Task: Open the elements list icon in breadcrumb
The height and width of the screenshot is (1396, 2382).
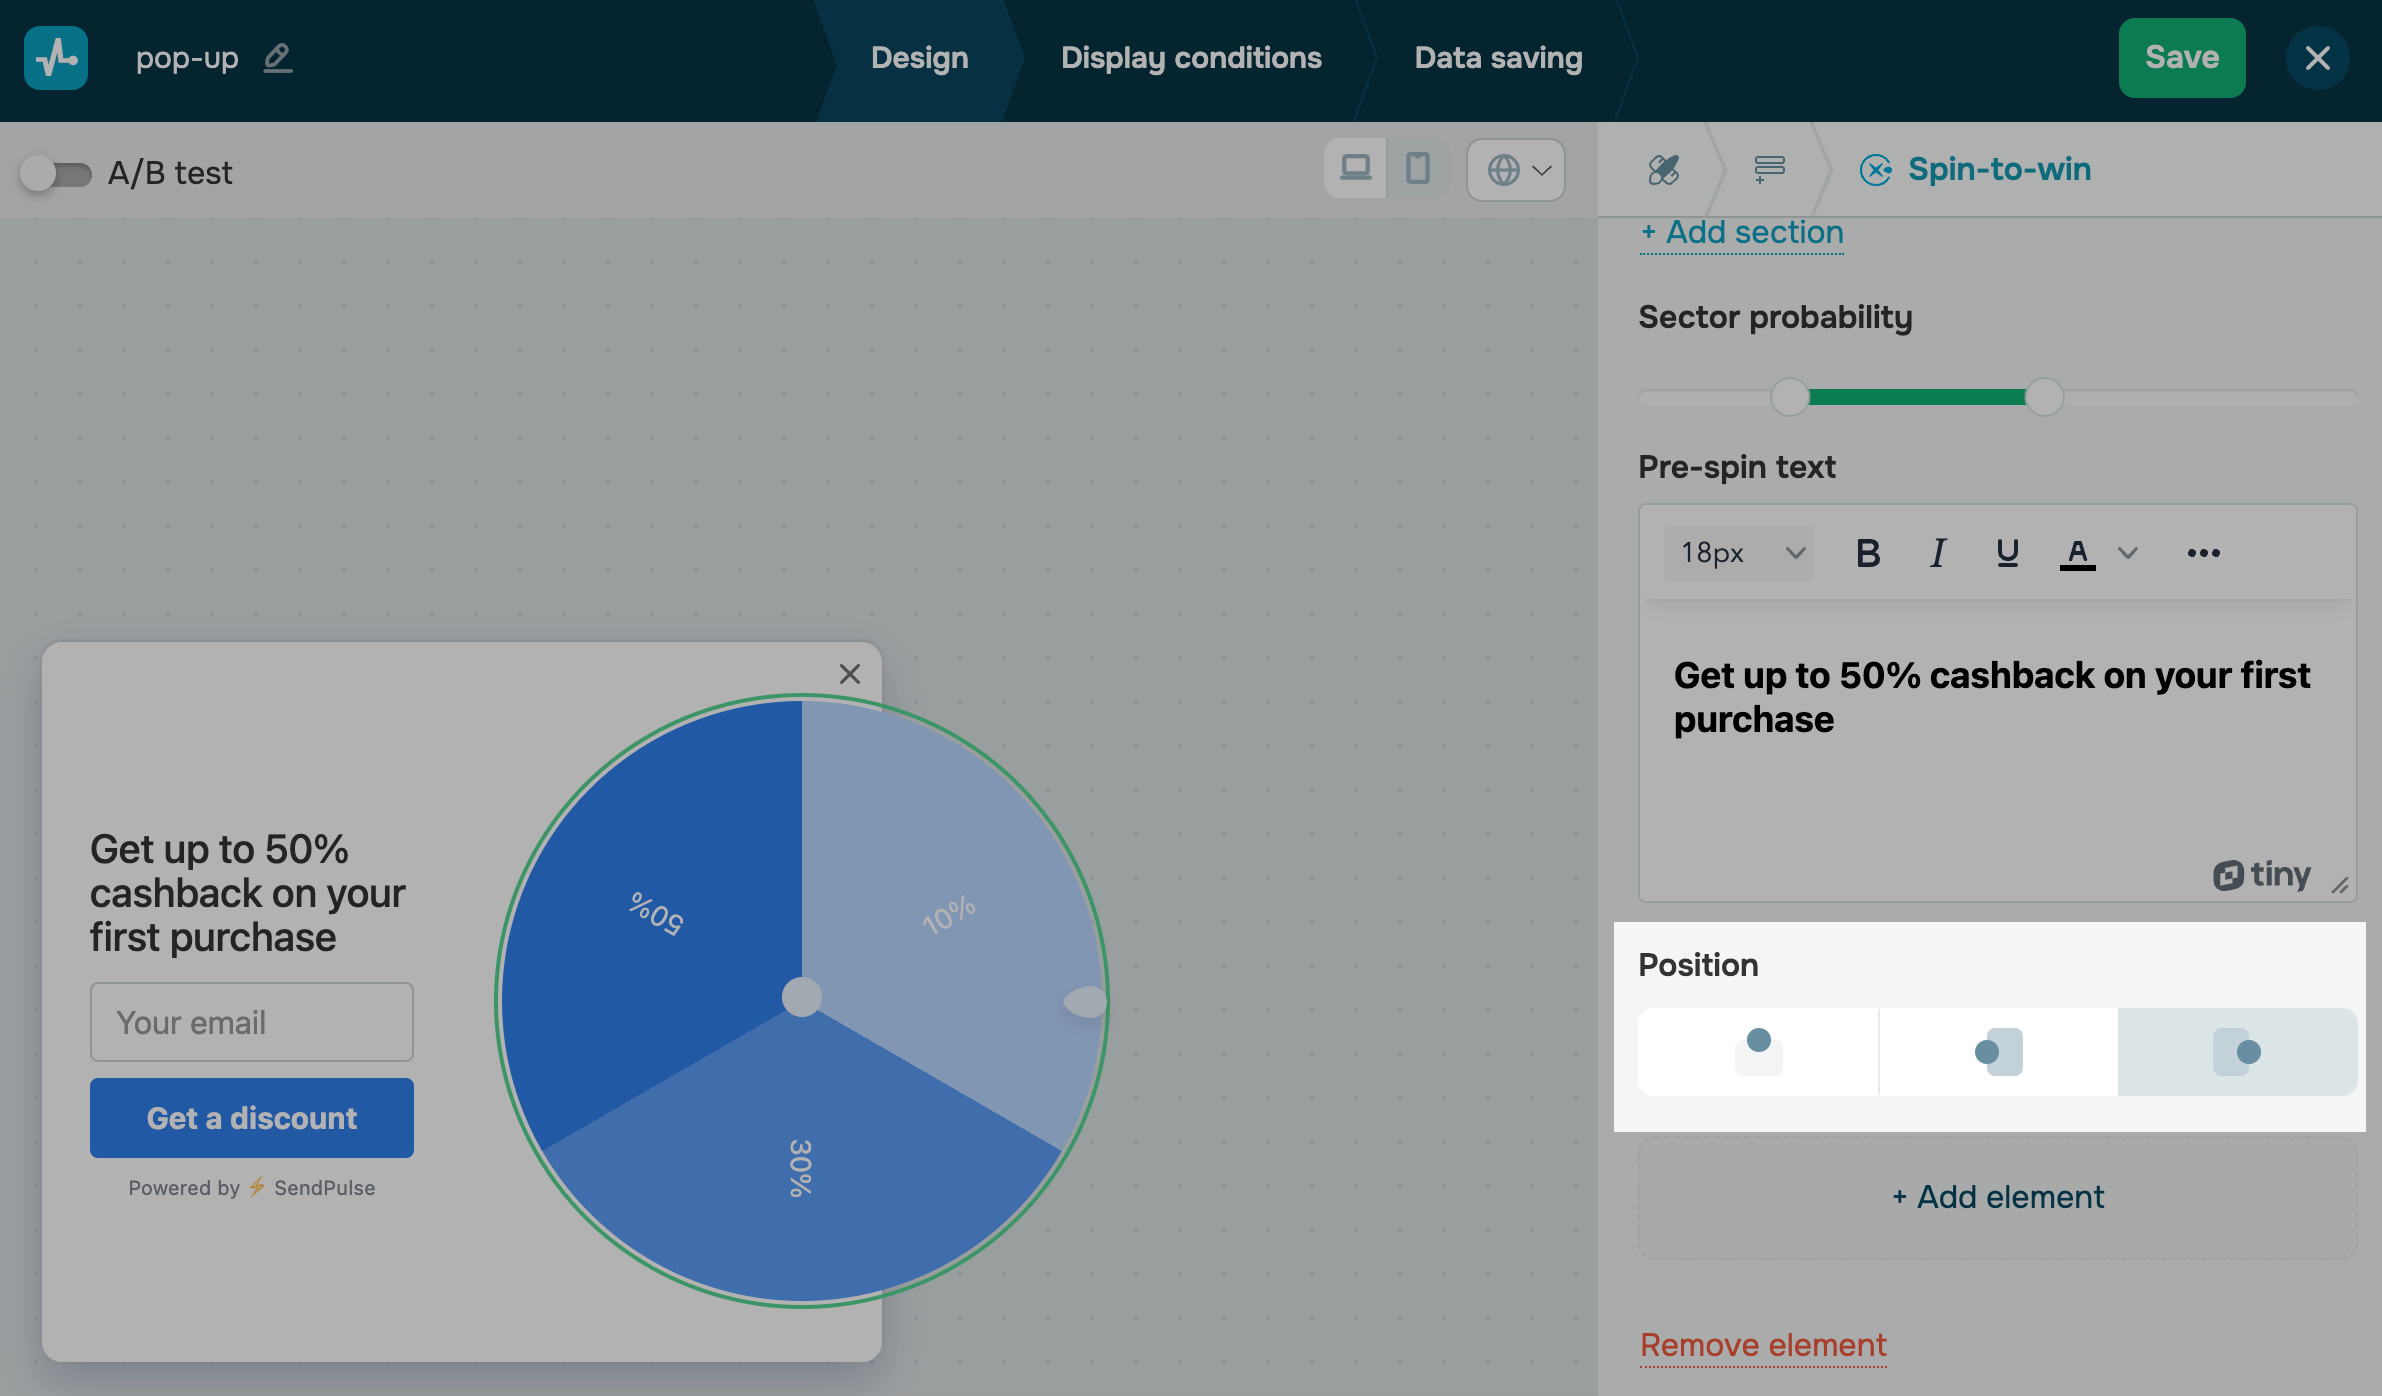Action: point(1769,169)
